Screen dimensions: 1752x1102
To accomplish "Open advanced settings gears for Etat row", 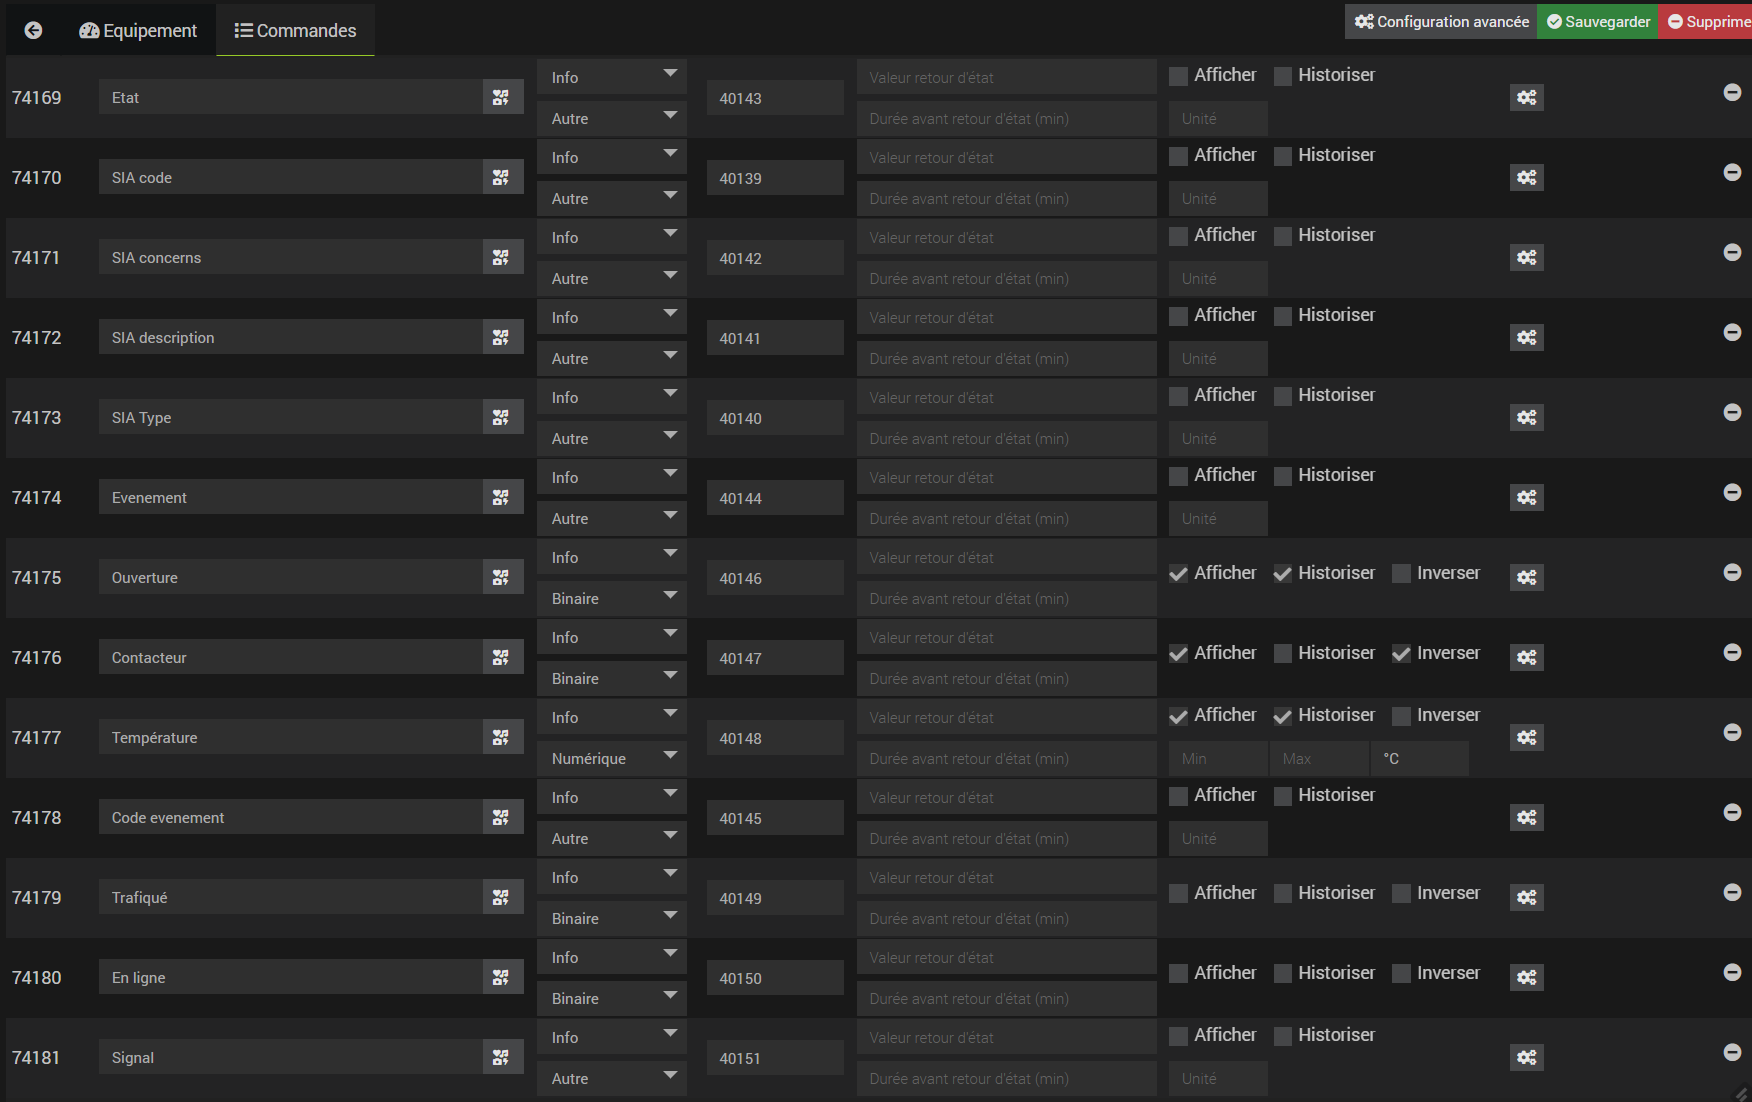I will [1527, 97].
